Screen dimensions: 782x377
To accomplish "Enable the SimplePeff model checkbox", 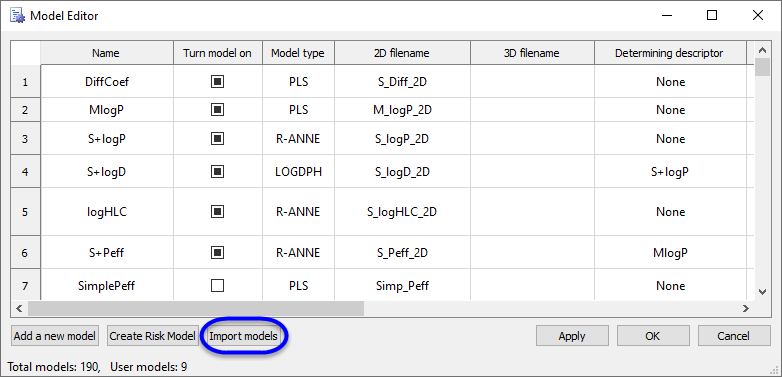I will pyautogui.click(x=217, y=286).
